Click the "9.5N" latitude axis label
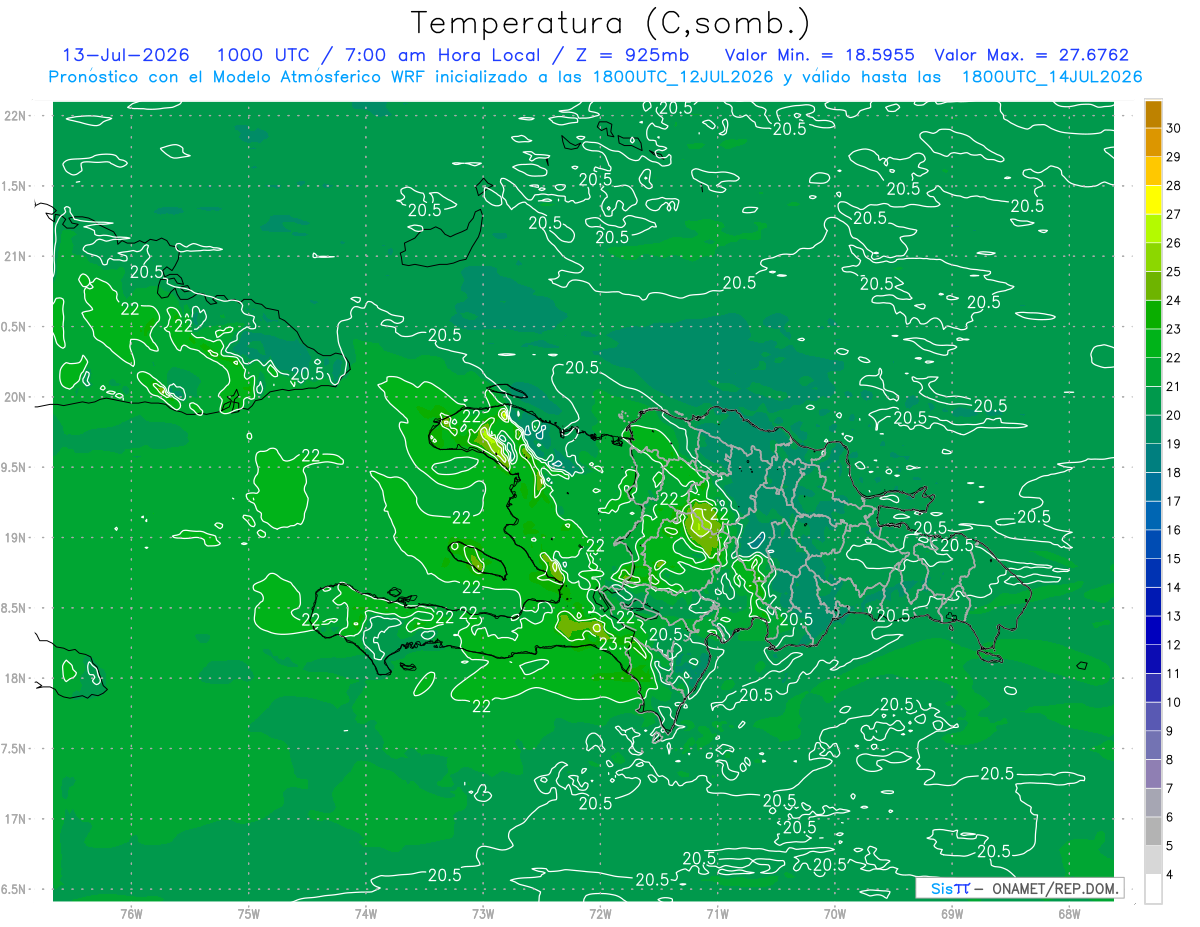Image resolution: width=1200 pixels, height=927 pixels. (15, 467)
